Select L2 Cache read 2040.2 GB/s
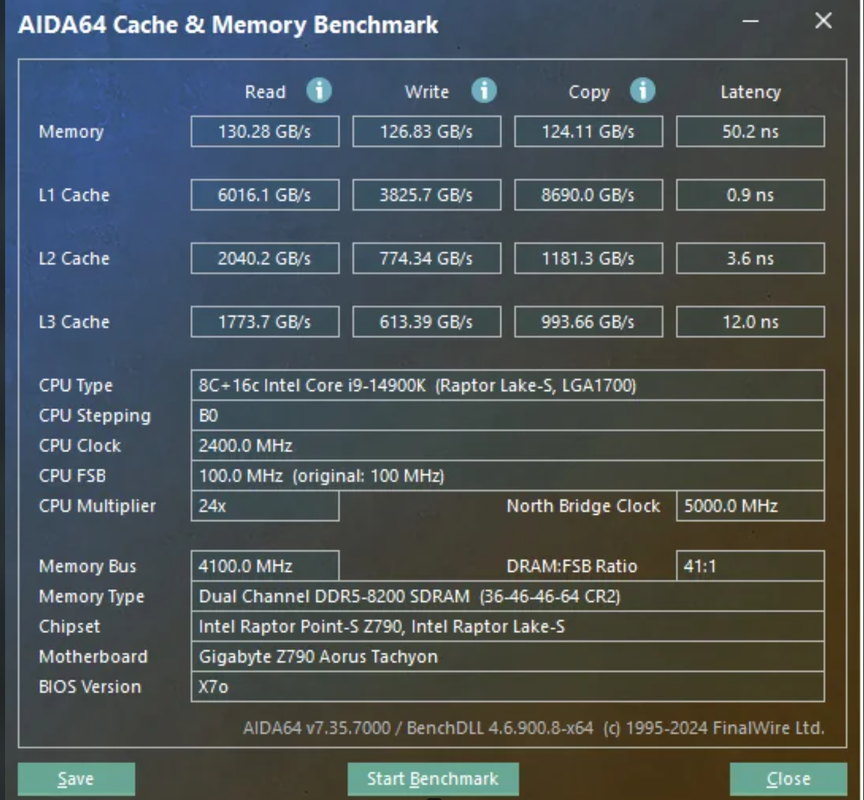Screen dimensions: 864x800 coord(265,258)
